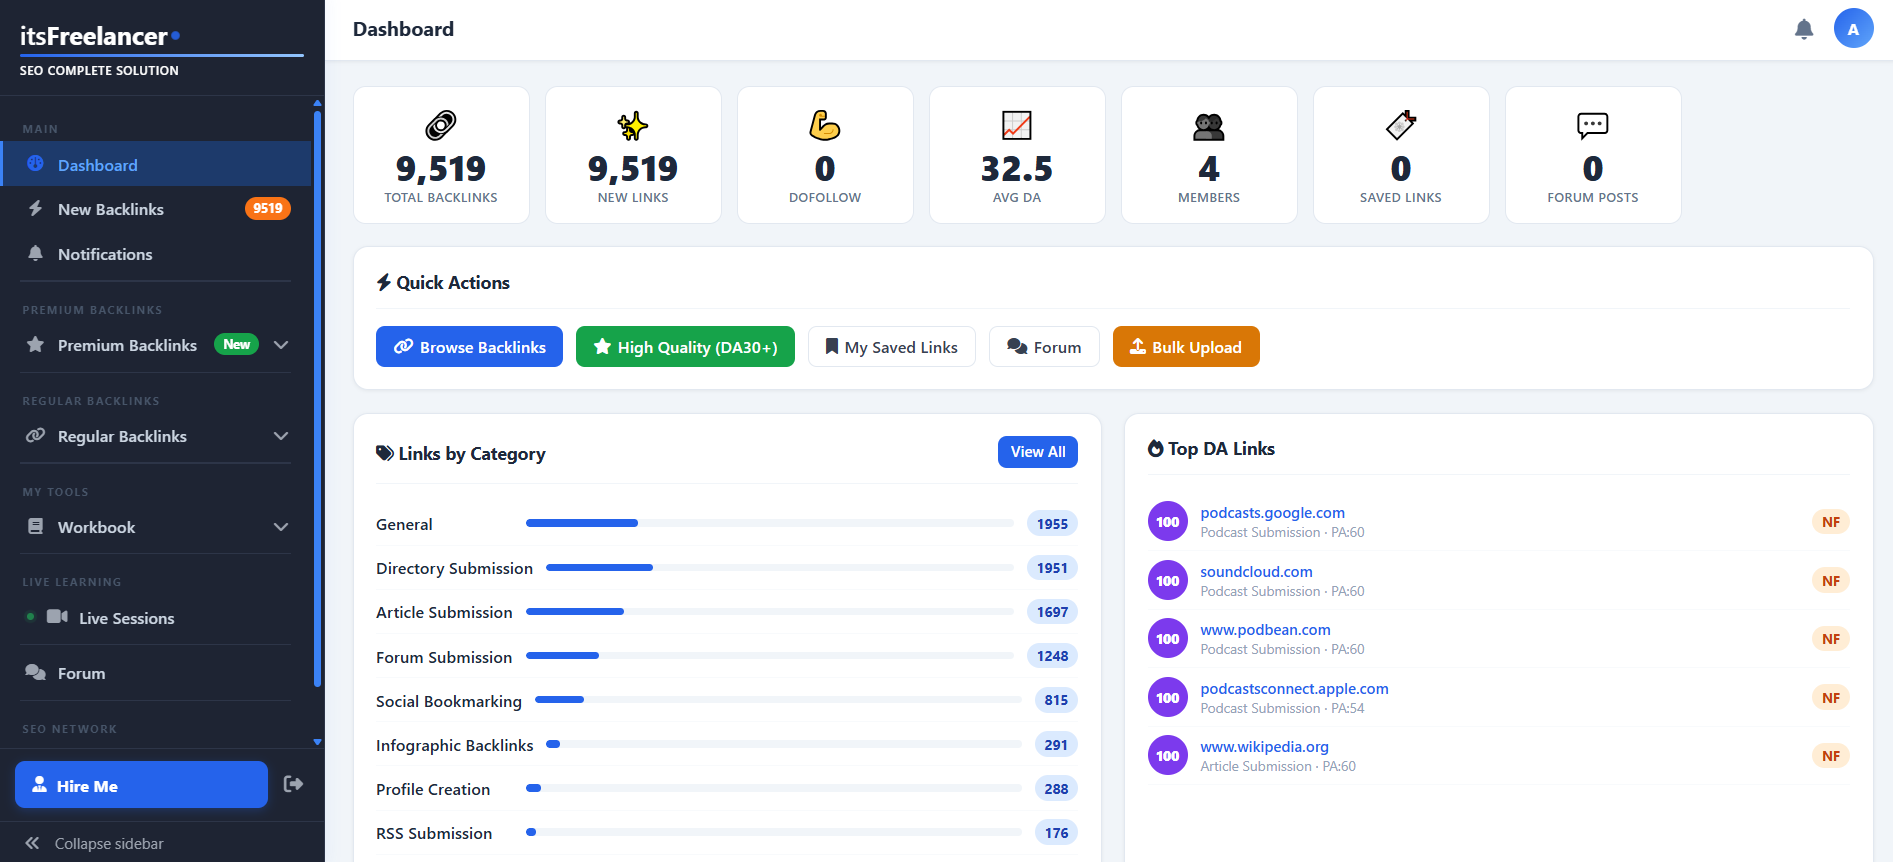Click the NF badge for podcastsconnect.apple.com
Screen dimensions: 1893x862
(x=1831, y=698)
